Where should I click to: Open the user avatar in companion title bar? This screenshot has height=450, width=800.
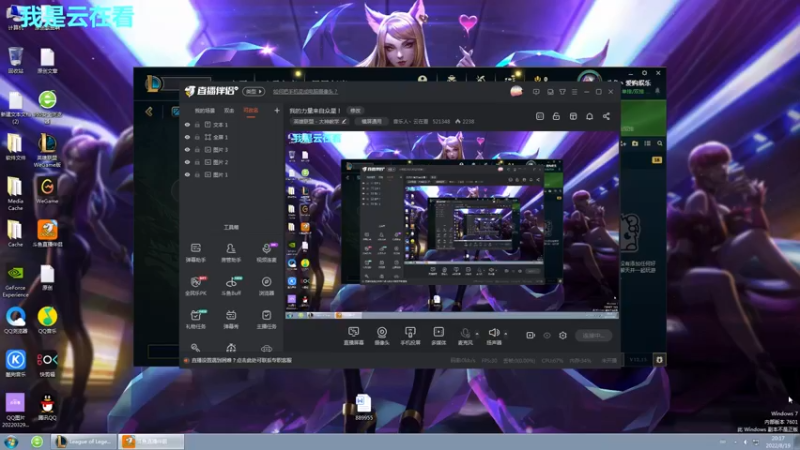516,91
